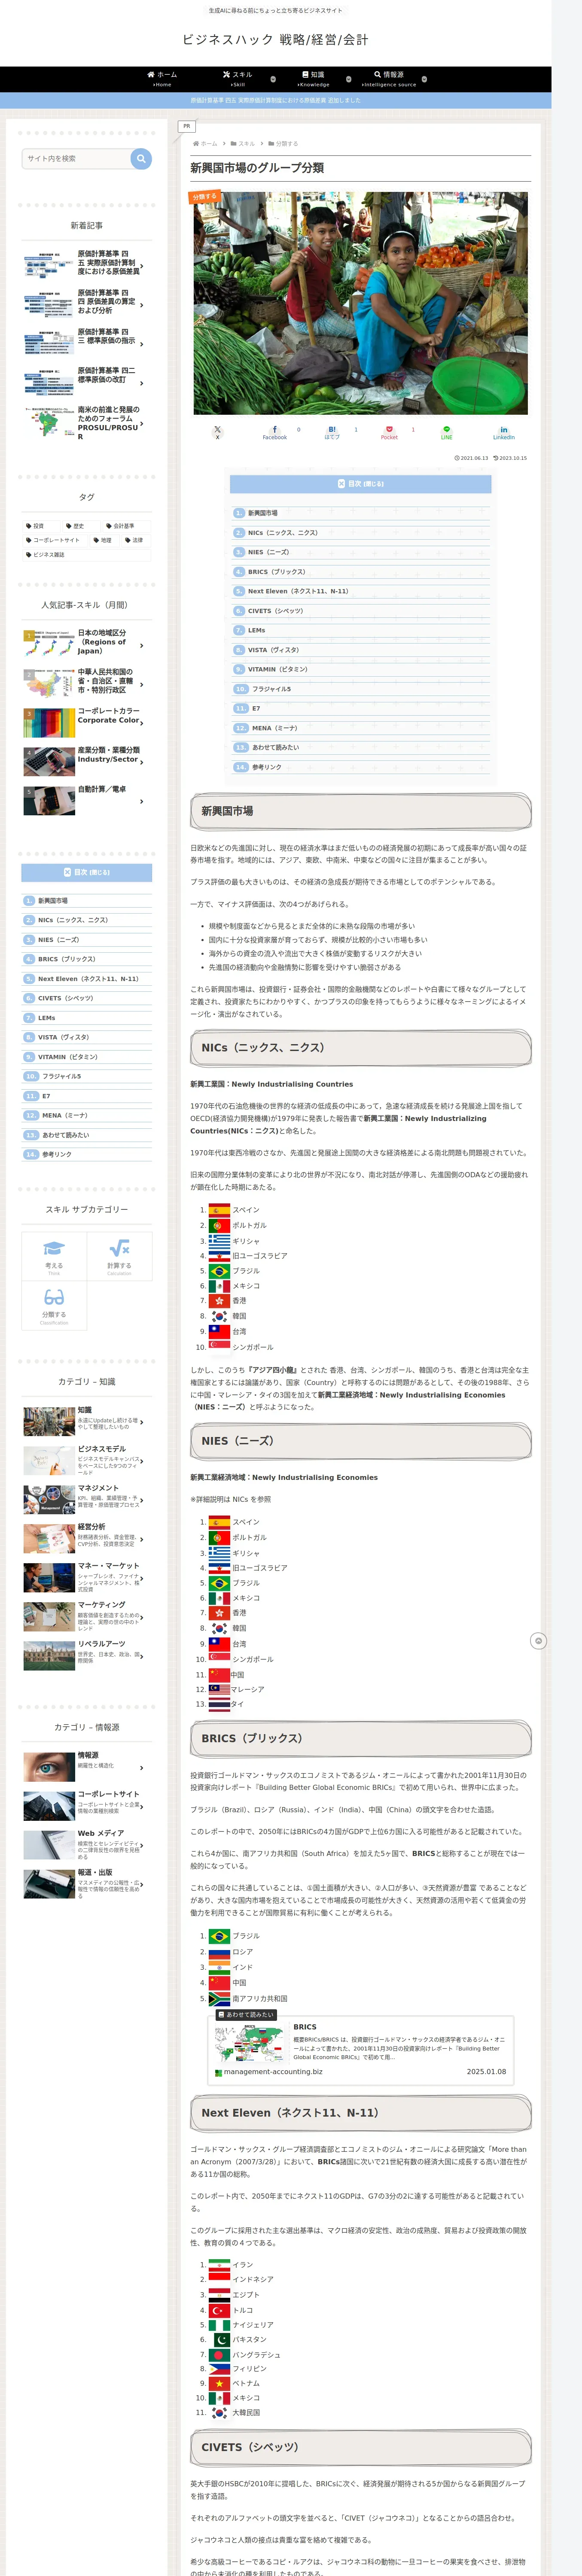This screenshot has height=2576, width=582.
Task: Jump to MENA (ミーナ) in main contents
Action: pyautogui.click(x=274, y=728)
